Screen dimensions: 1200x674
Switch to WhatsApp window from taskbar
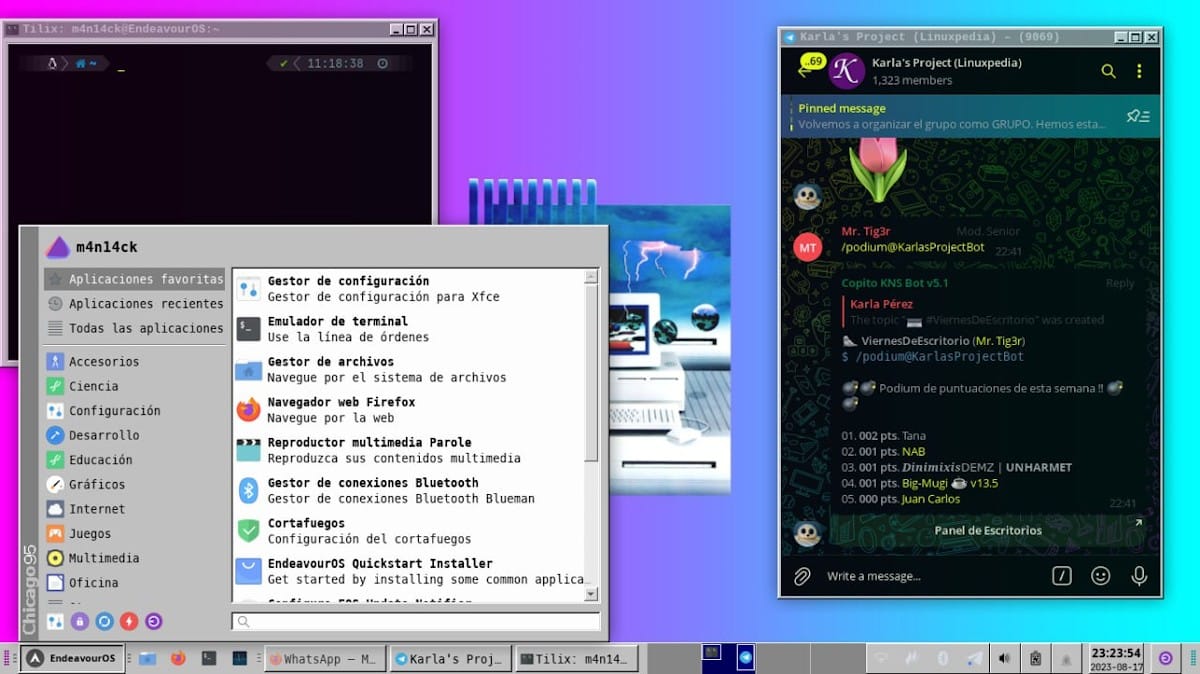coord(325,658)
